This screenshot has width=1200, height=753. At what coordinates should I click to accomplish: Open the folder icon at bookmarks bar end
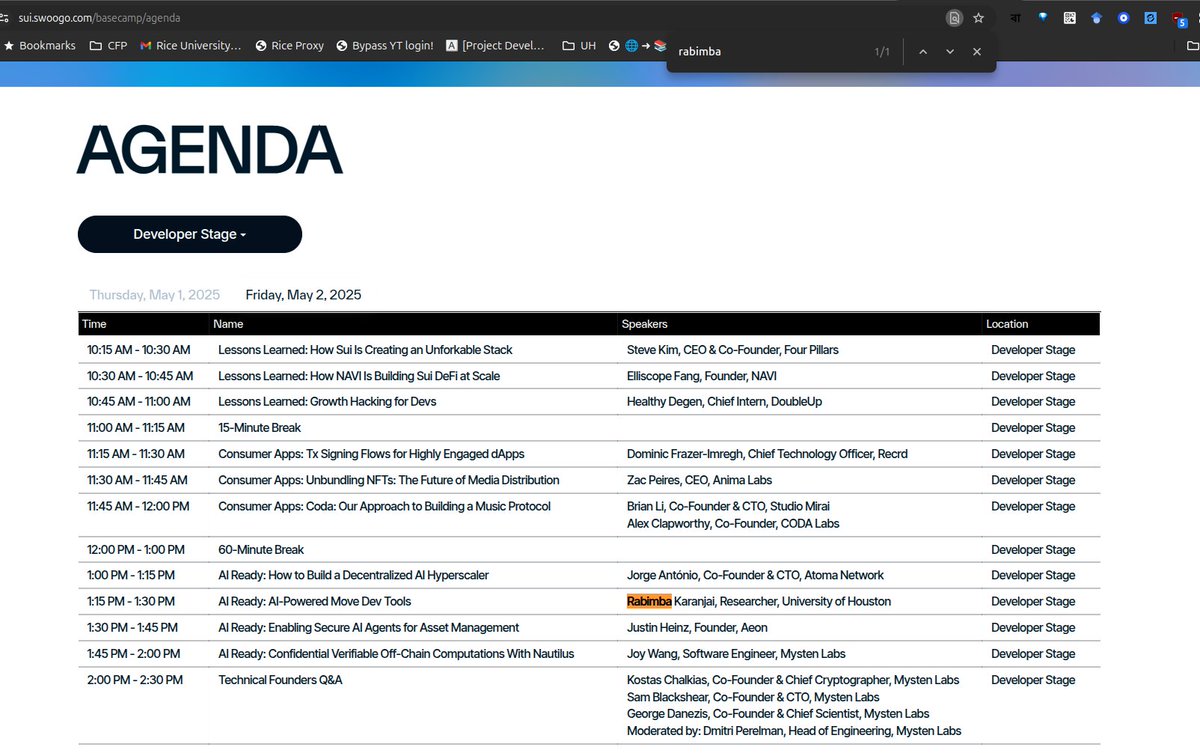pyautogui.click(x=1192, y=46)
